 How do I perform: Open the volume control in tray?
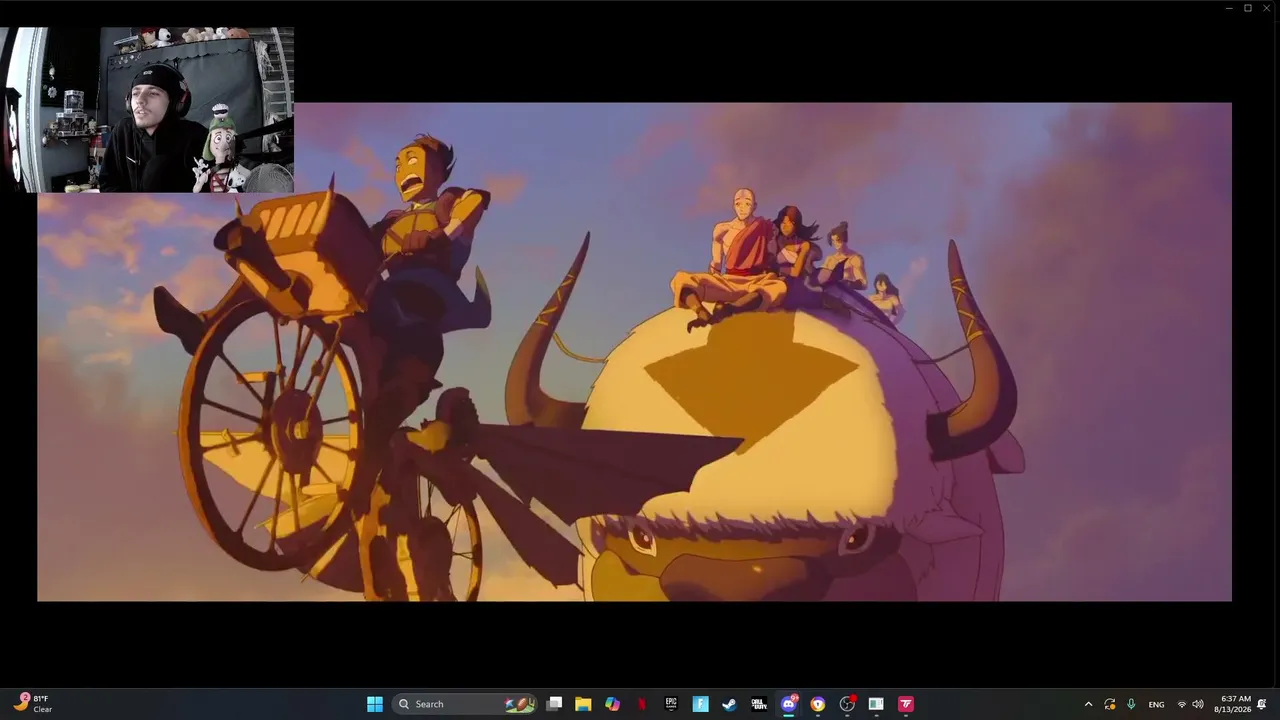click(1198, 705)
